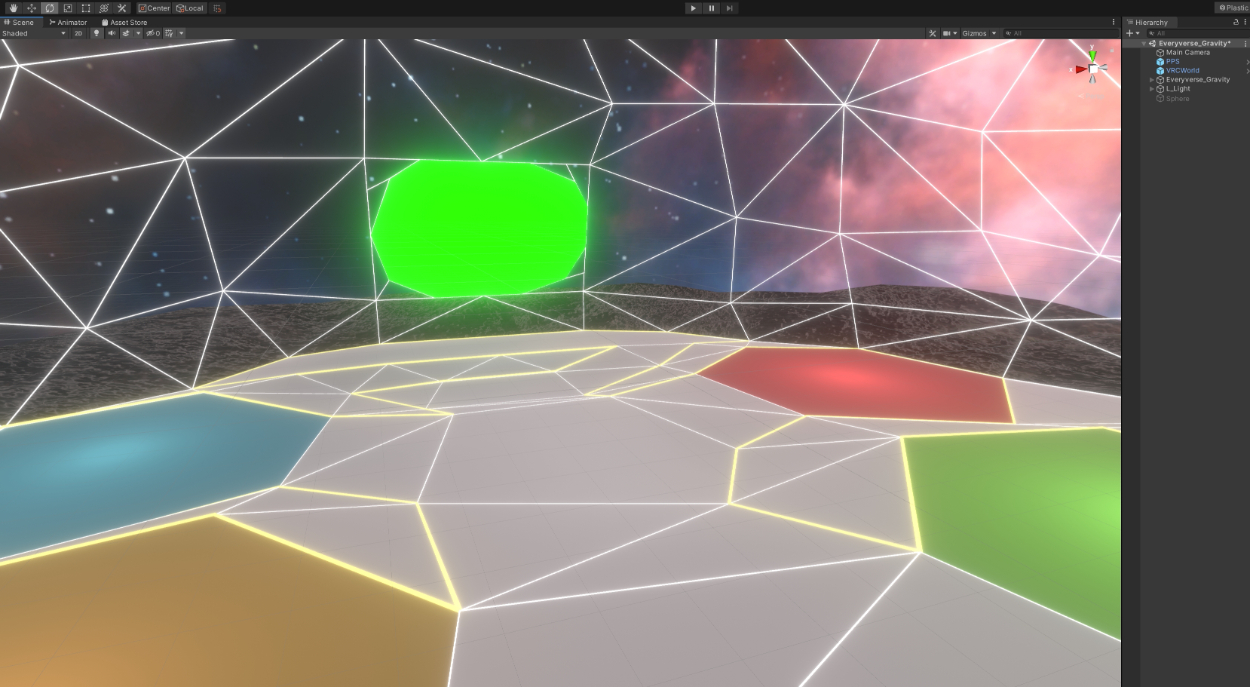Open Hierarchy create (+) dropdown

coord(1132,33)
